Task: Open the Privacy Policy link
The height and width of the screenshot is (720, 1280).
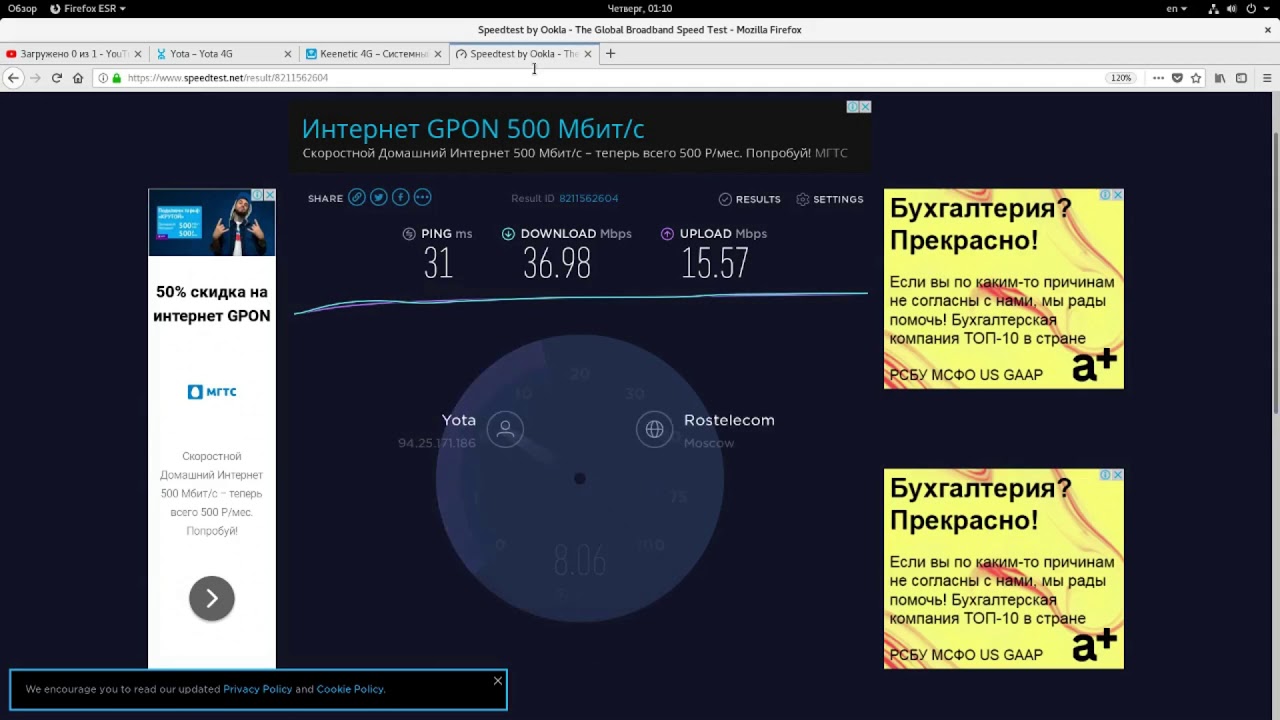Action: [x=257, y=689]
